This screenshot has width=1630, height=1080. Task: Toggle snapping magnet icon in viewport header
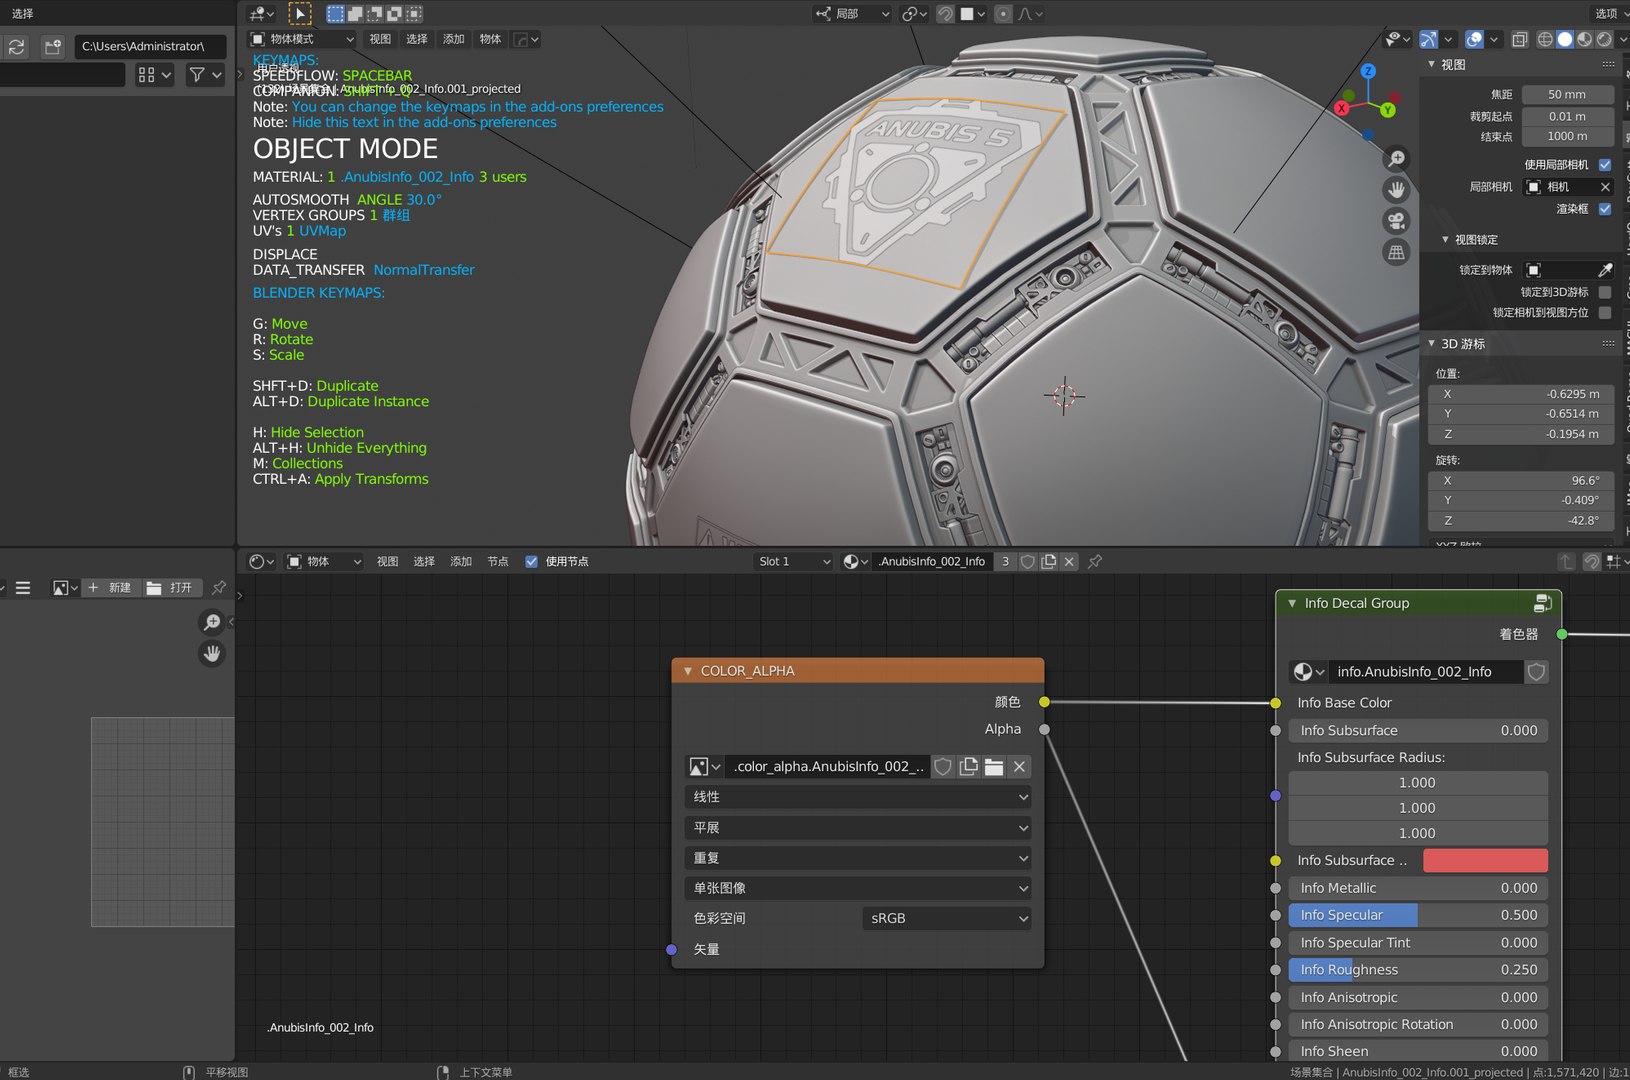click(x=945, y=14)
